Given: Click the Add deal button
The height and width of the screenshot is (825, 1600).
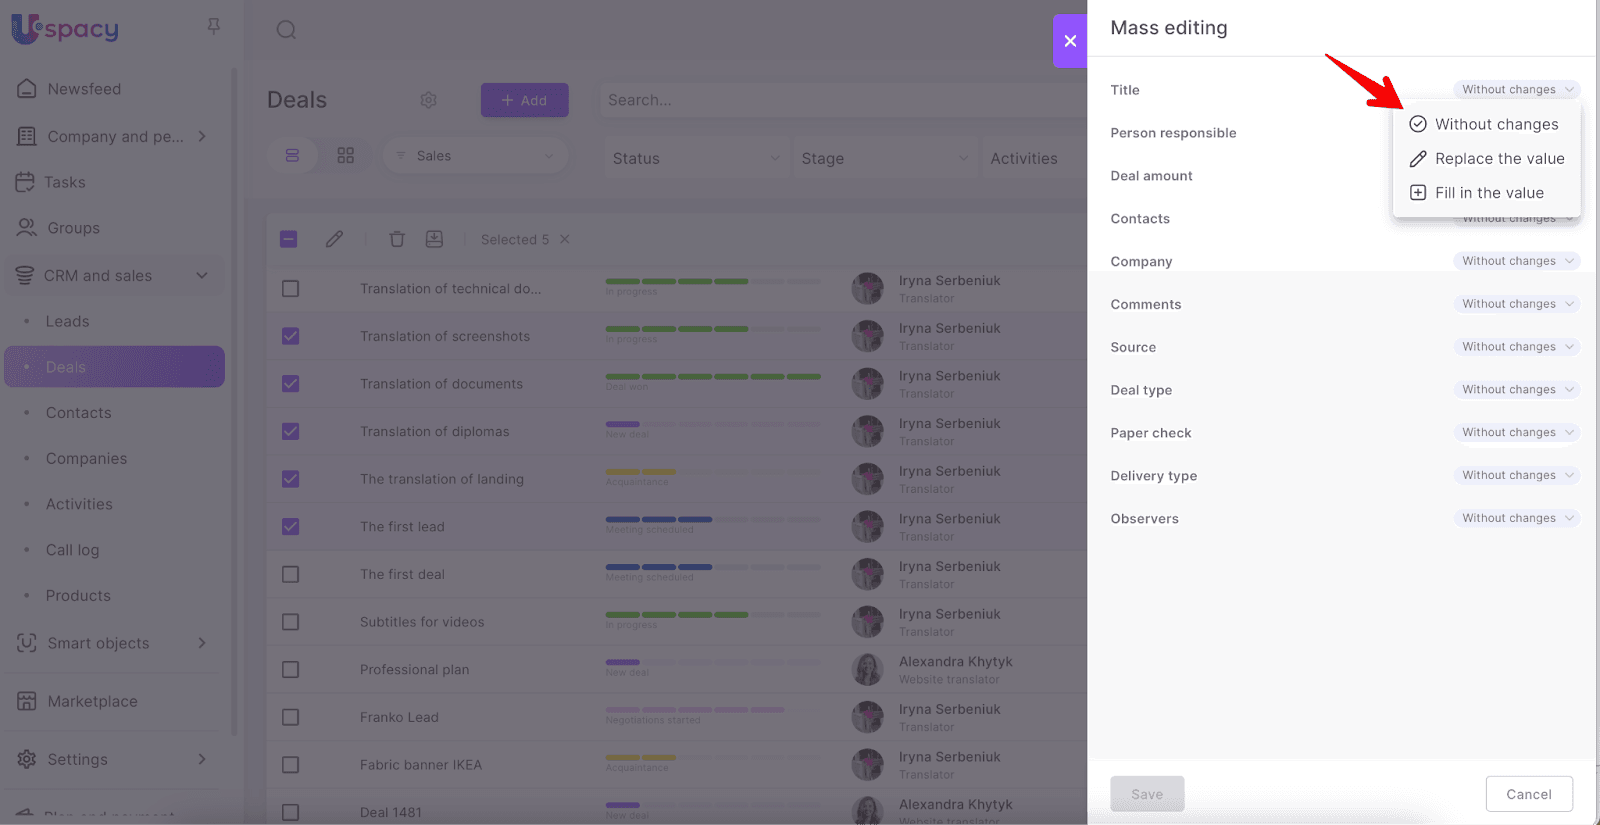Looking at the screenshot, I should tap(524, 100).
